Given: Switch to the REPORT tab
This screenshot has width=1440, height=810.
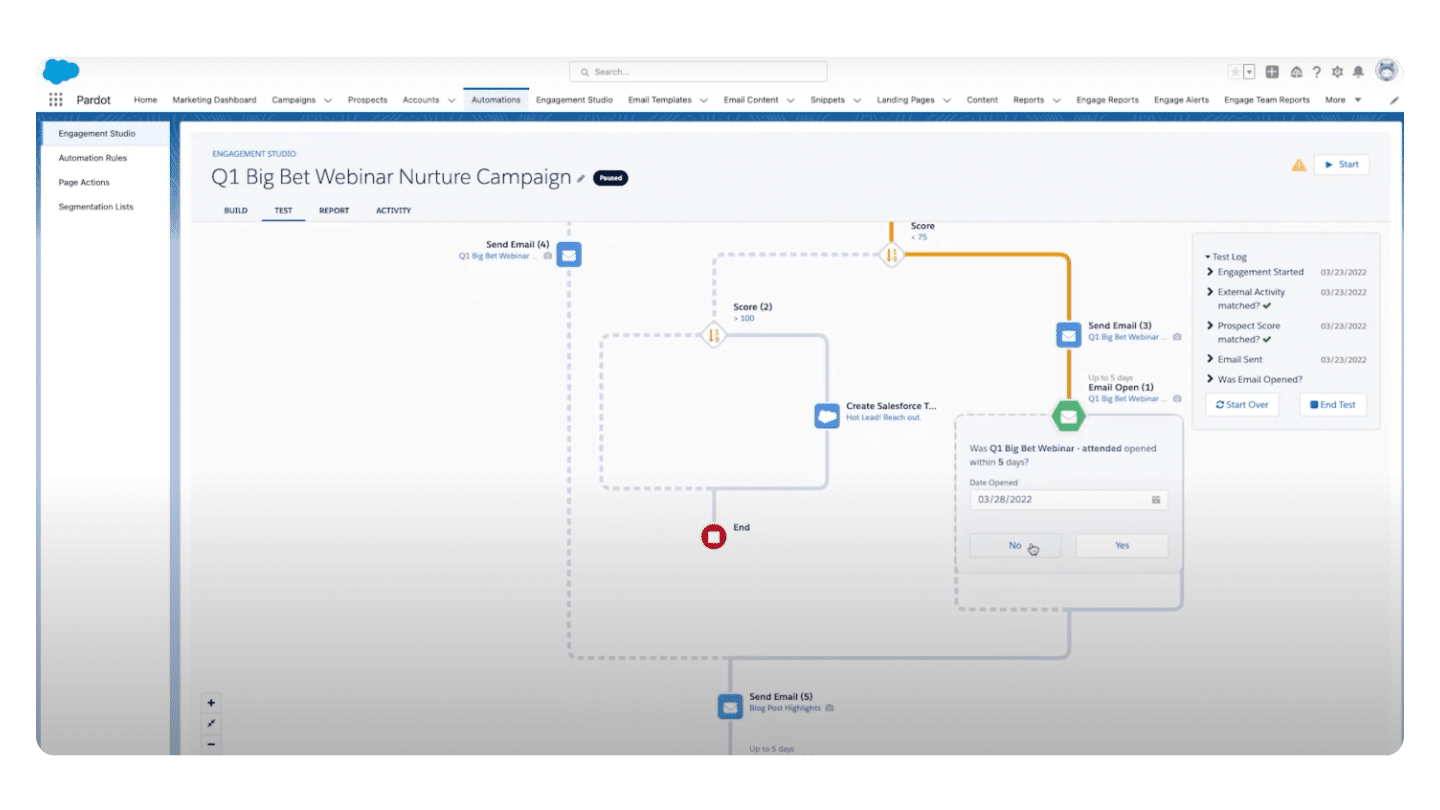Looking at the screenshot, I should coord(334,211).
